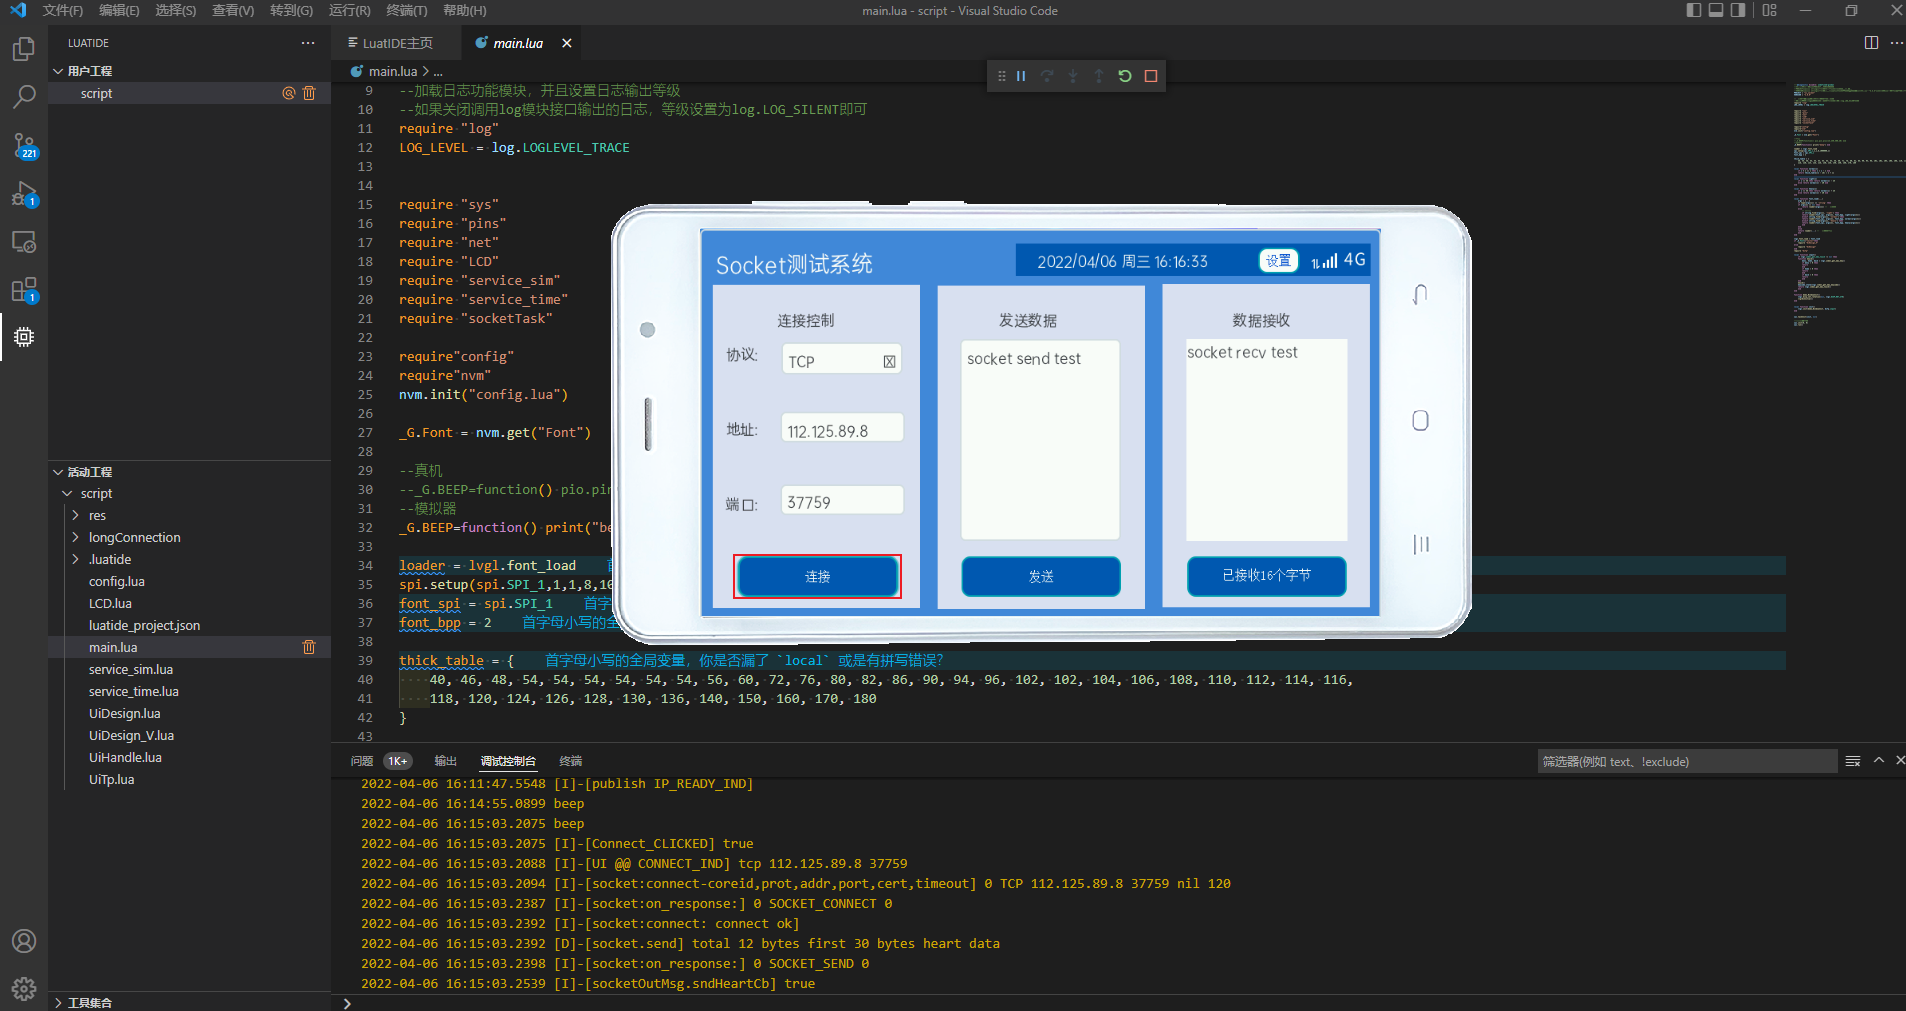
Task: Click the 连接 button in simulator
Action: click(x=817, y=576)
